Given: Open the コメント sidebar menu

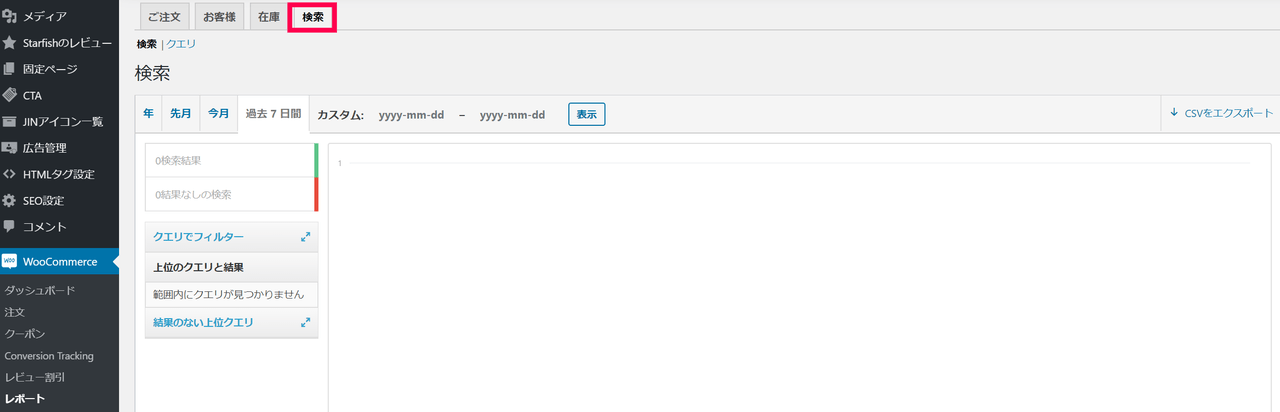Looking at the screenshot, I should 59,226.
